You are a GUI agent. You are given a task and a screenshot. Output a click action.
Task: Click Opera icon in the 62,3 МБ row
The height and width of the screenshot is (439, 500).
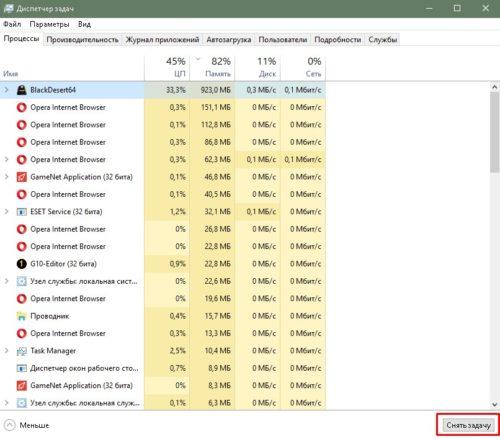[22, 159]
